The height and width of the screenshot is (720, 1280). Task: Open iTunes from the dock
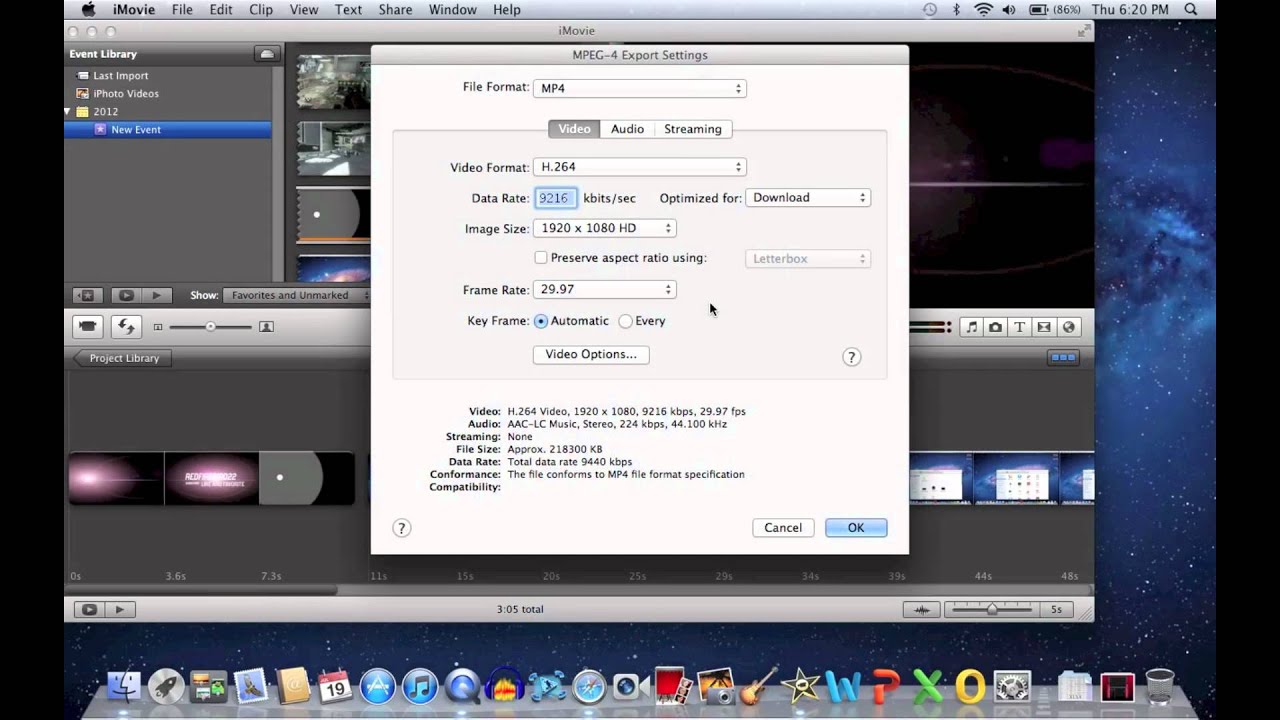[420, 687]
